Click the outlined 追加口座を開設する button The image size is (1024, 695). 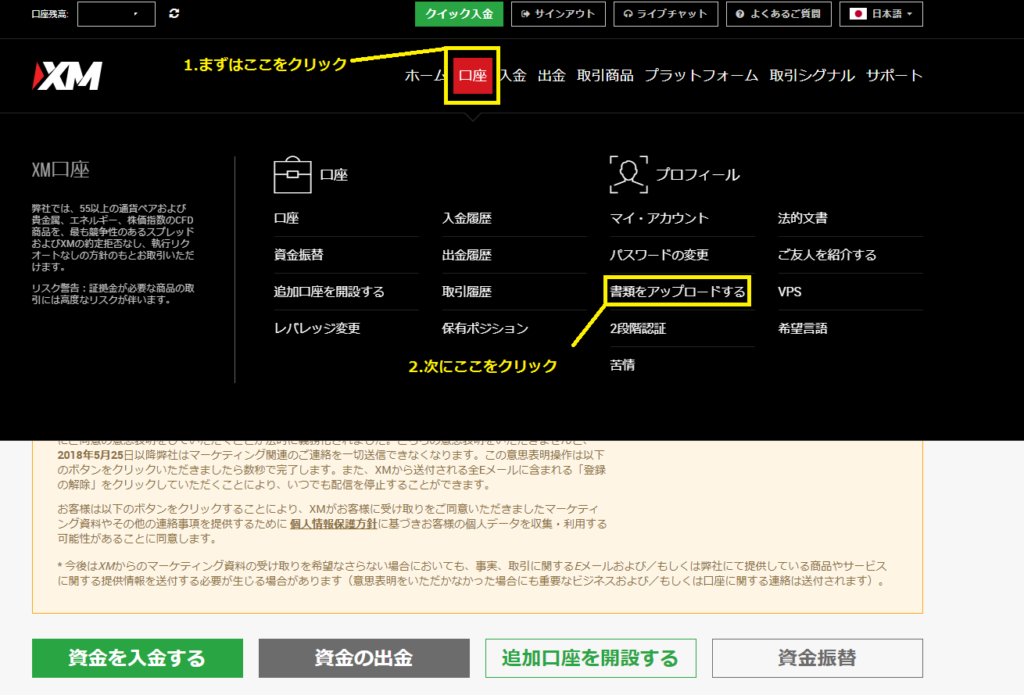click(x=589, y=658)
